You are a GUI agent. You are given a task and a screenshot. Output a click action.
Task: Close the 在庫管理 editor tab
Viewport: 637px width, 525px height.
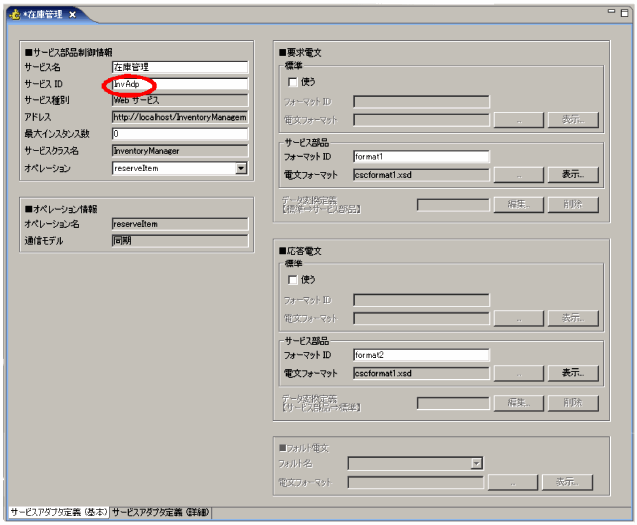(72, 15)
